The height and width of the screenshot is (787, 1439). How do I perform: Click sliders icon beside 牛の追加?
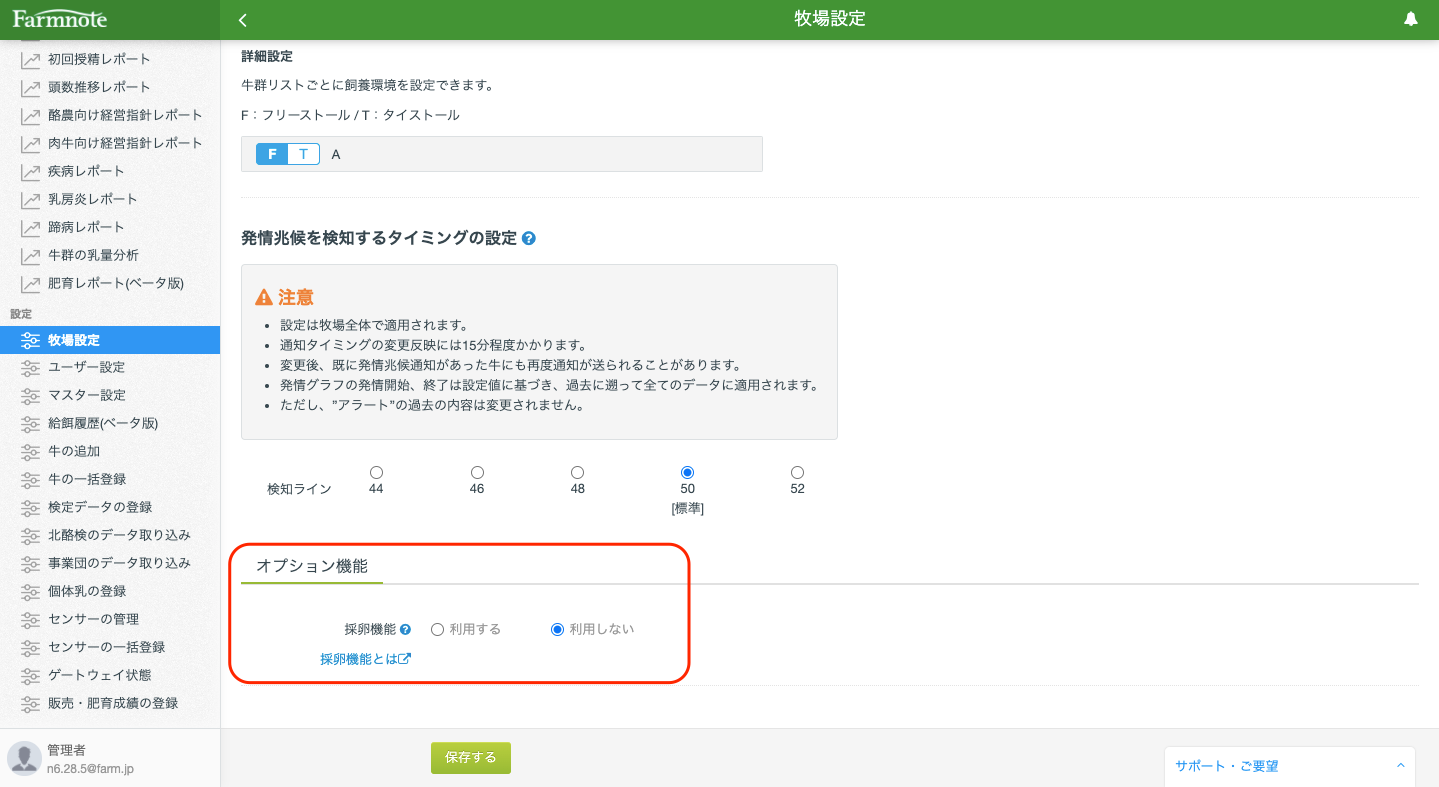(30, 451)
